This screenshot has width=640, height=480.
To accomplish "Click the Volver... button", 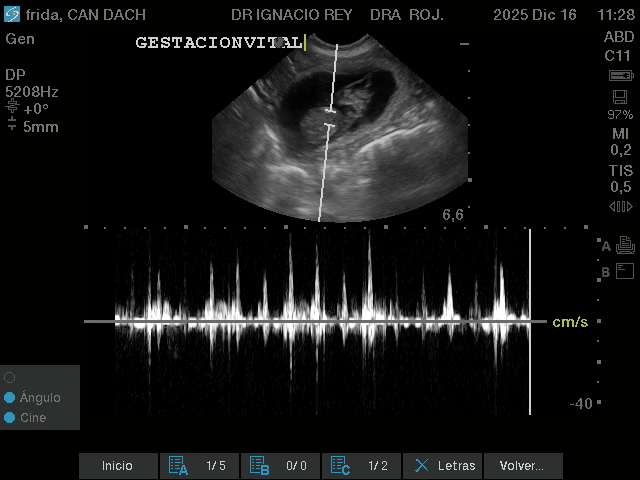I will [x=523, y=466].
